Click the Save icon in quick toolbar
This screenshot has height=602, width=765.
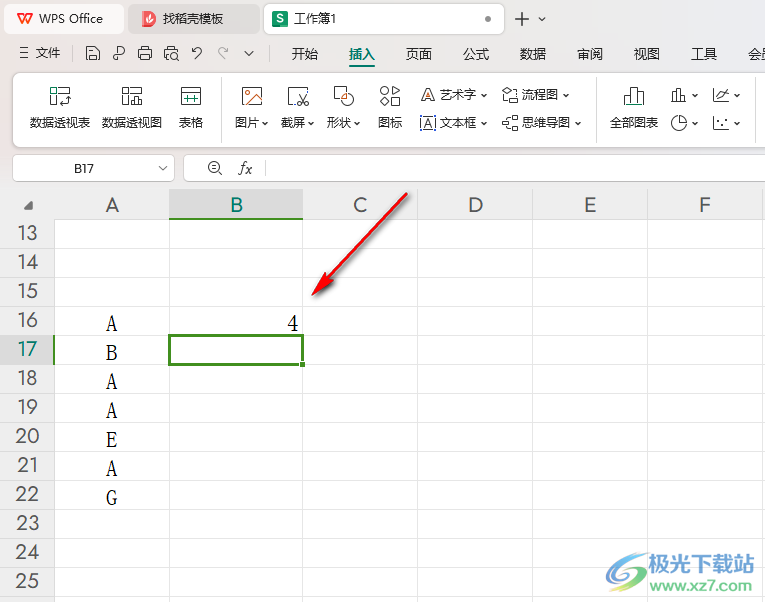click(92, 53)
